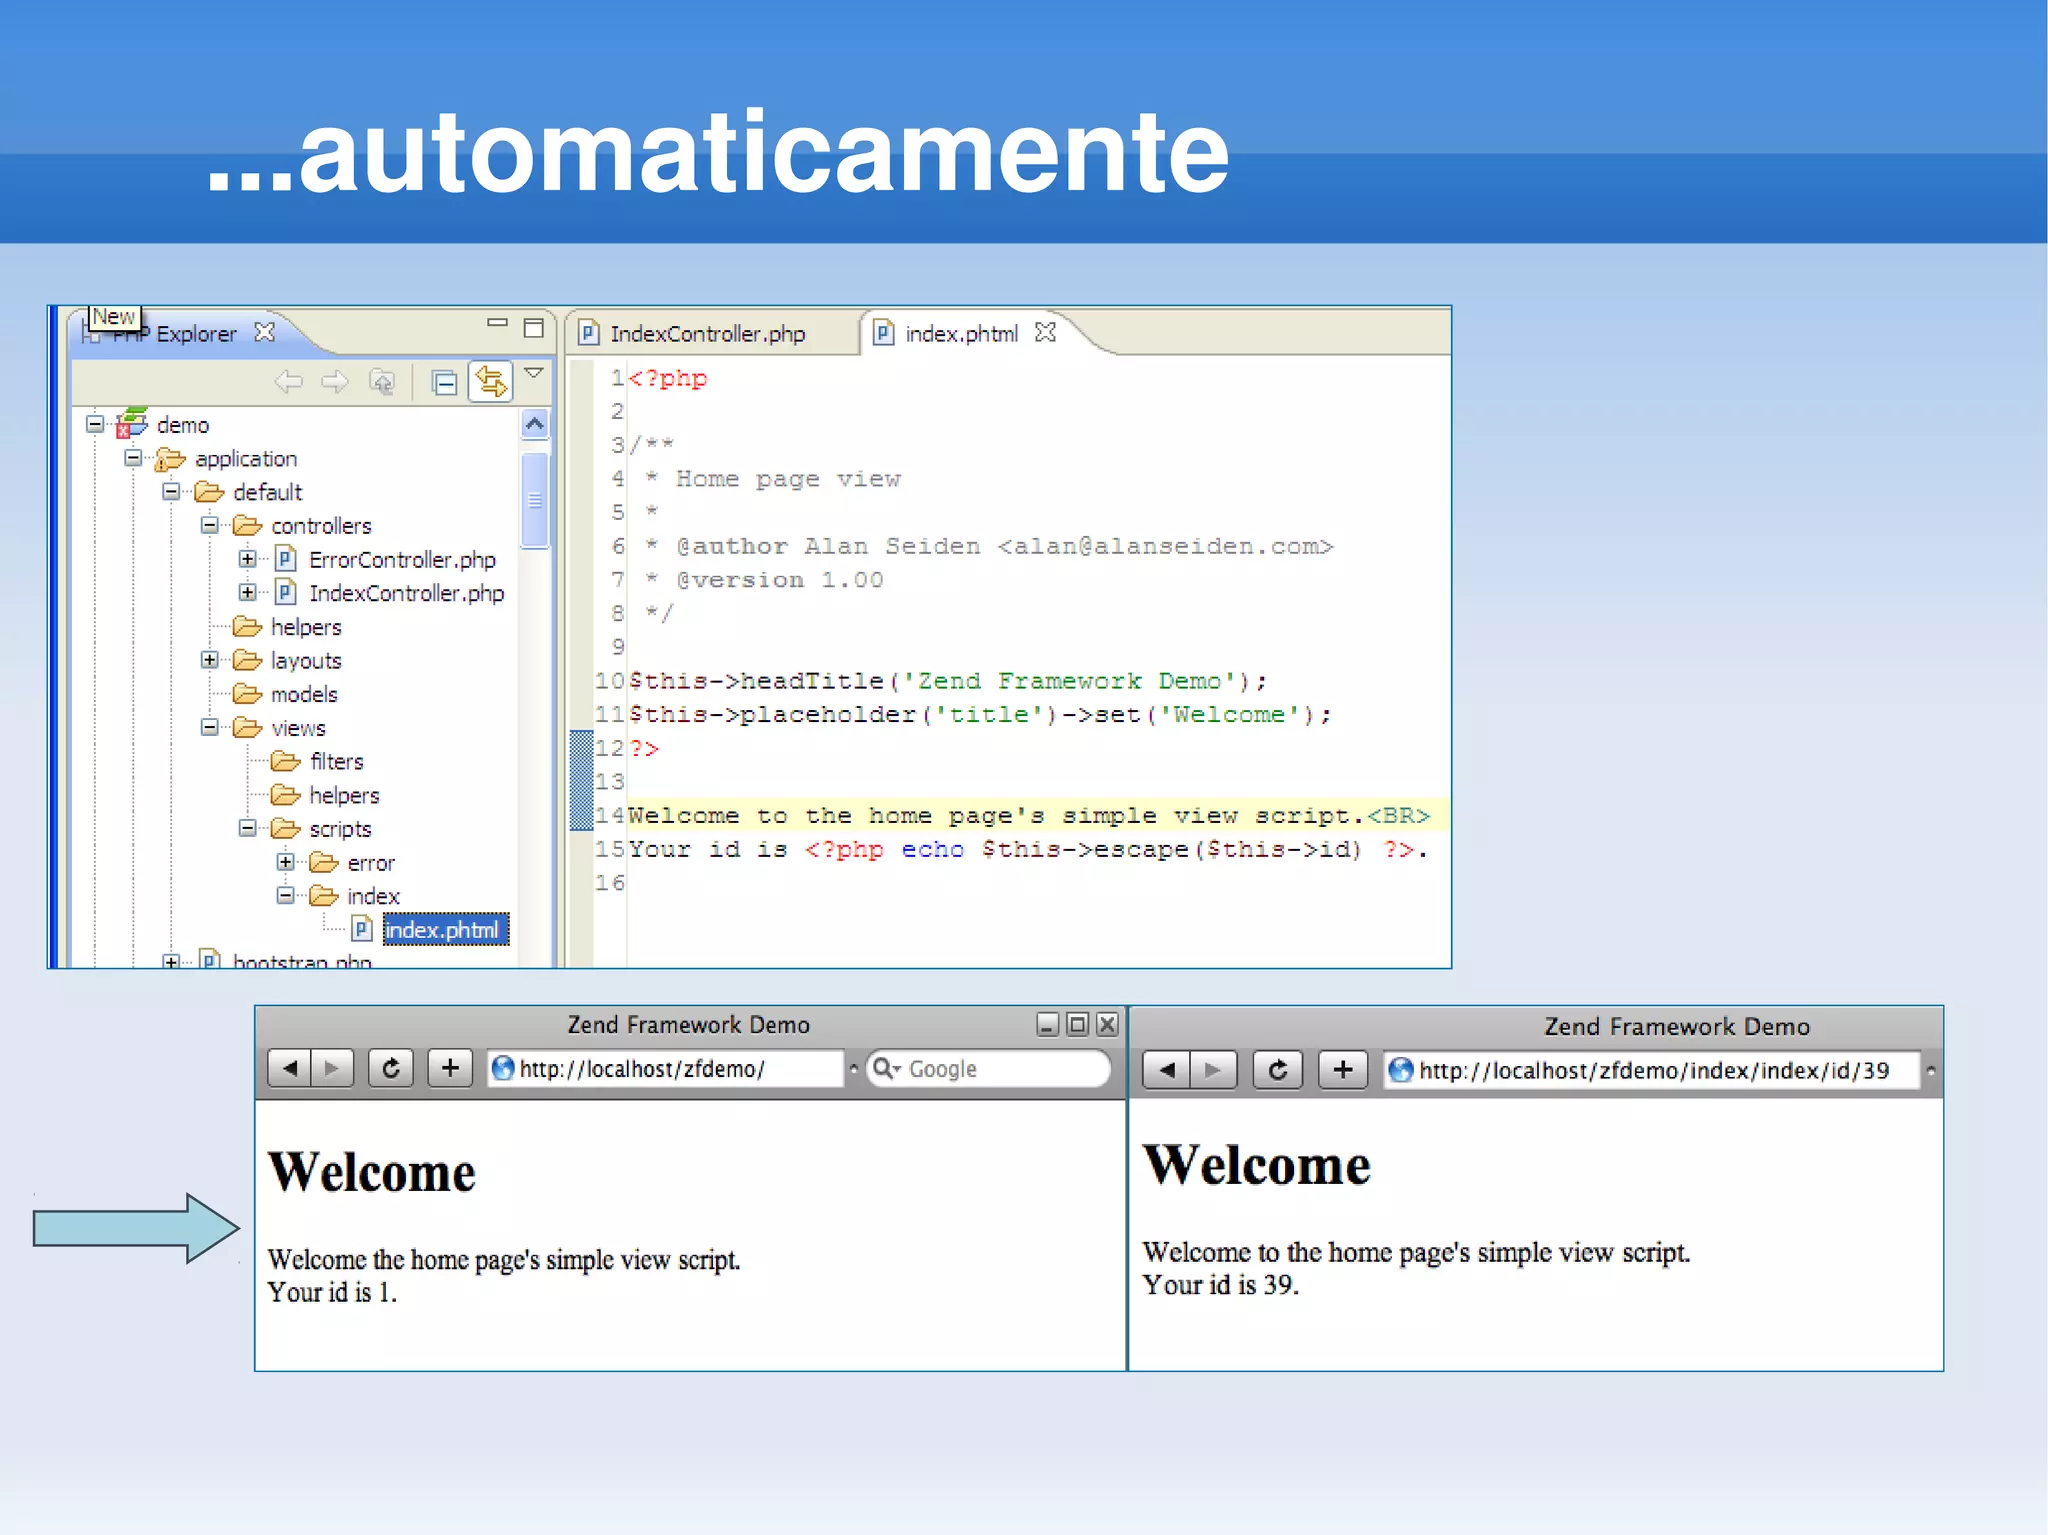Click the PHP Explorer vertical scrollbar thumb
This screenshot has height=1535, width=2048.
coord(535,500)
